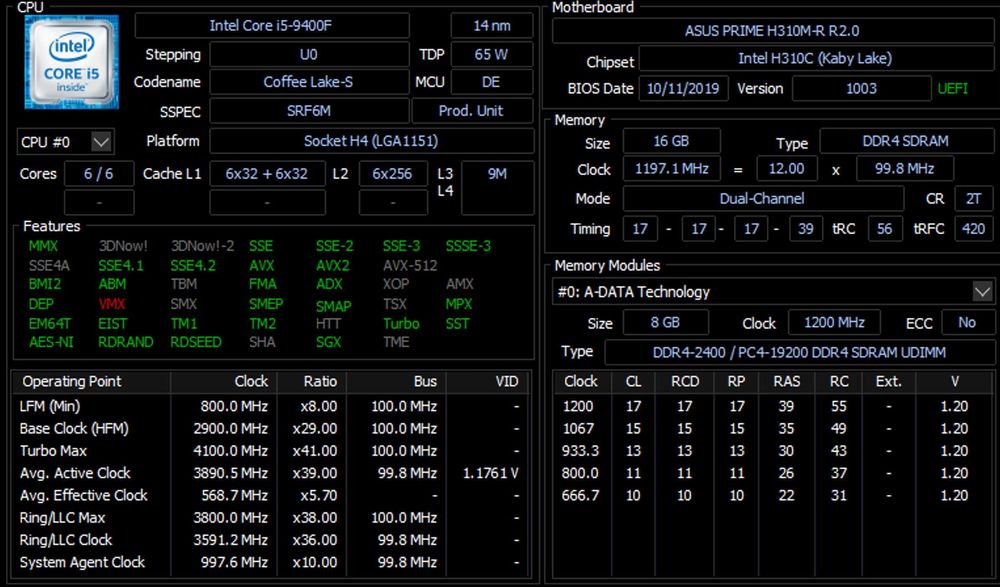Click the memory multiplier value 12.00
The image size is (1000, 587).
786,169
